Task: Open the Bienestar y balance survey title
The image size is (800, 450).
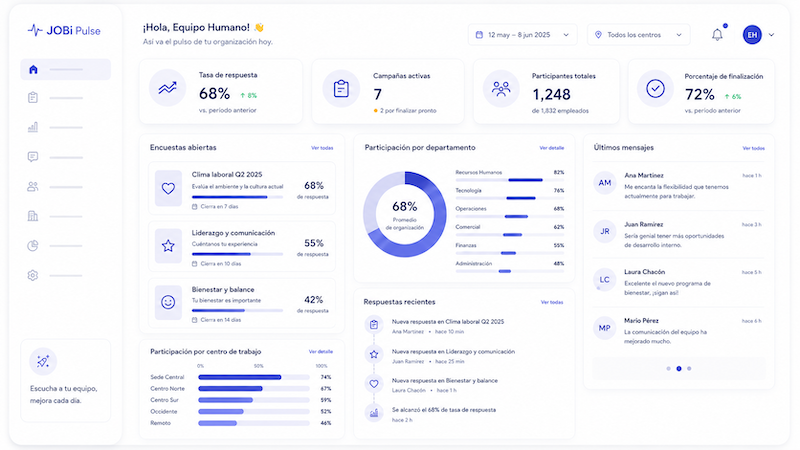Action: point(223,289)
